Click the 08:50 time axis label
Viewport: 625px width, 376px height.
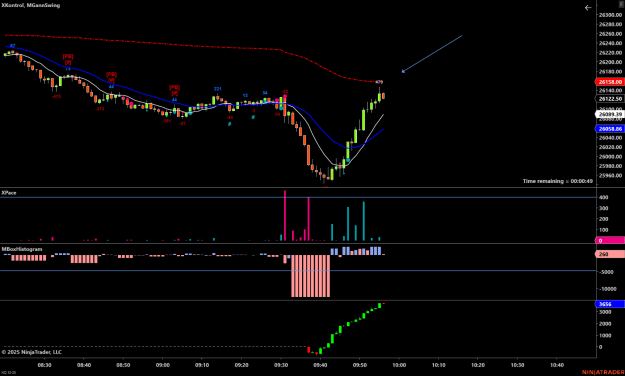coord(123,365)
